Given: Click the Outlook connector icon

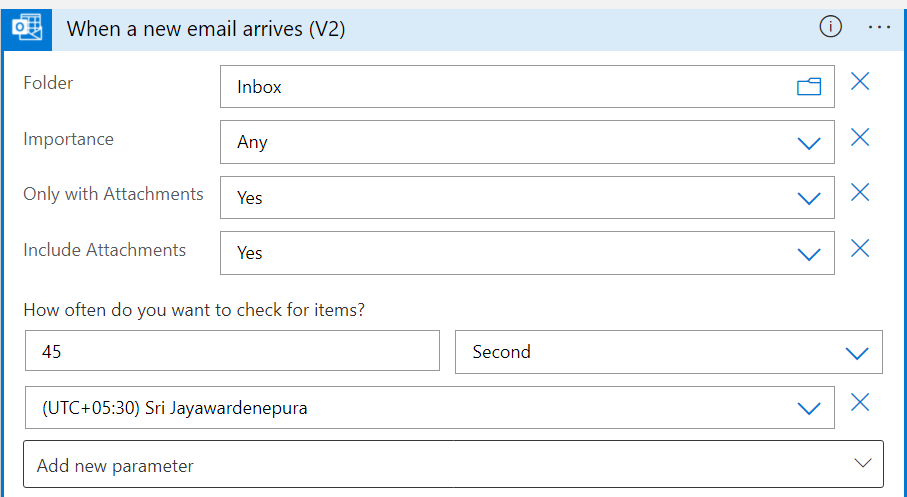Looking at the screenshot, I should pyautogui.click(x=26, y=28).
